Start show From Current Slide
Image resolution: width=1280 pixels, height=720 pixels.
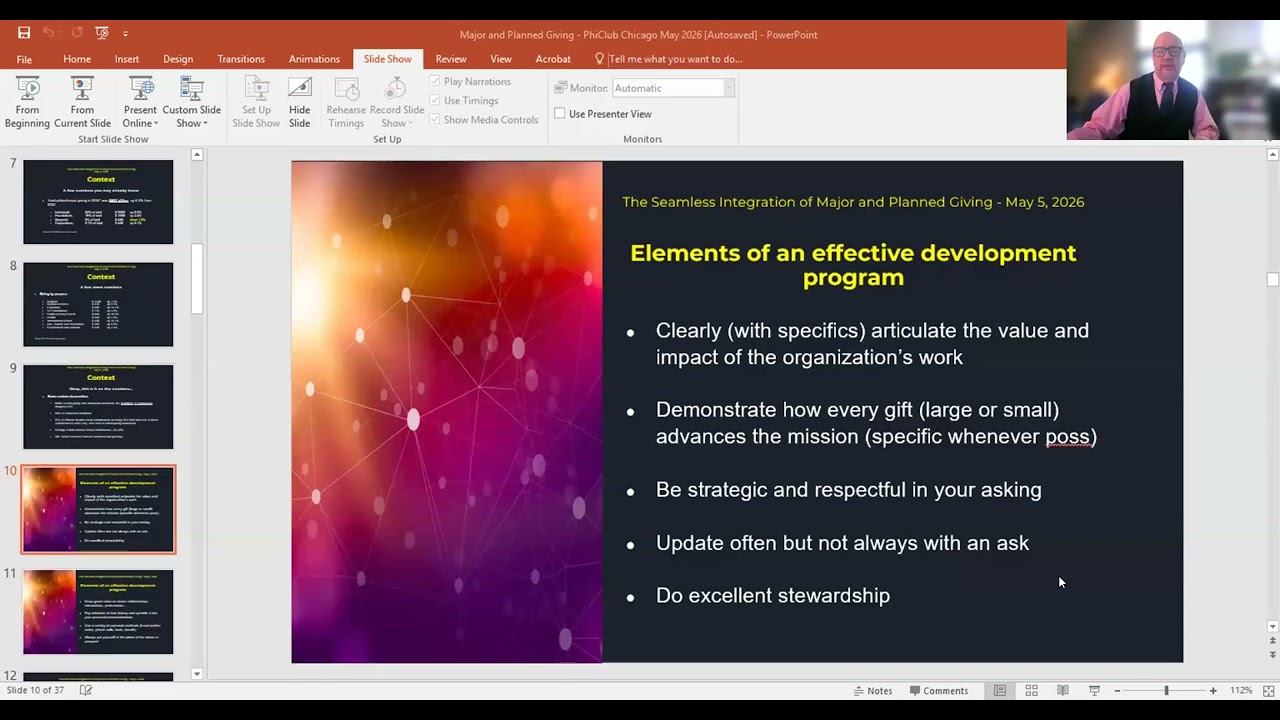[x=82, y=103]
